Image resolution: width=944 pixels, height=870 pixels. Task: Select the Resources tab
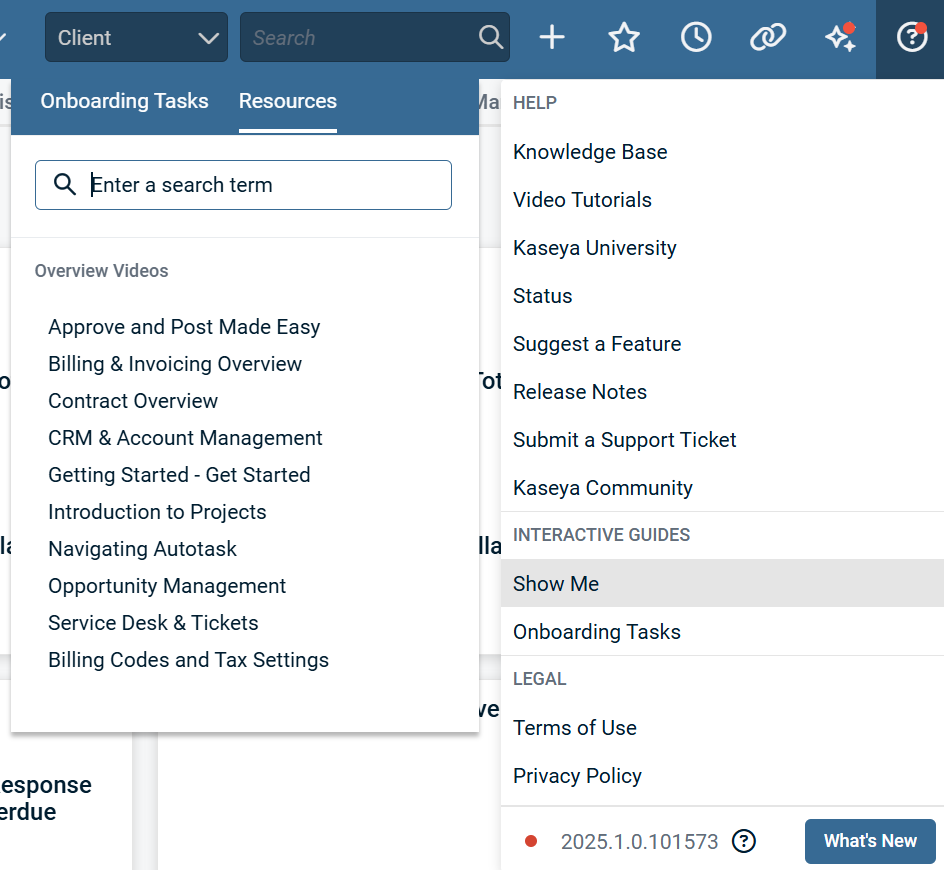coord(288,101)
